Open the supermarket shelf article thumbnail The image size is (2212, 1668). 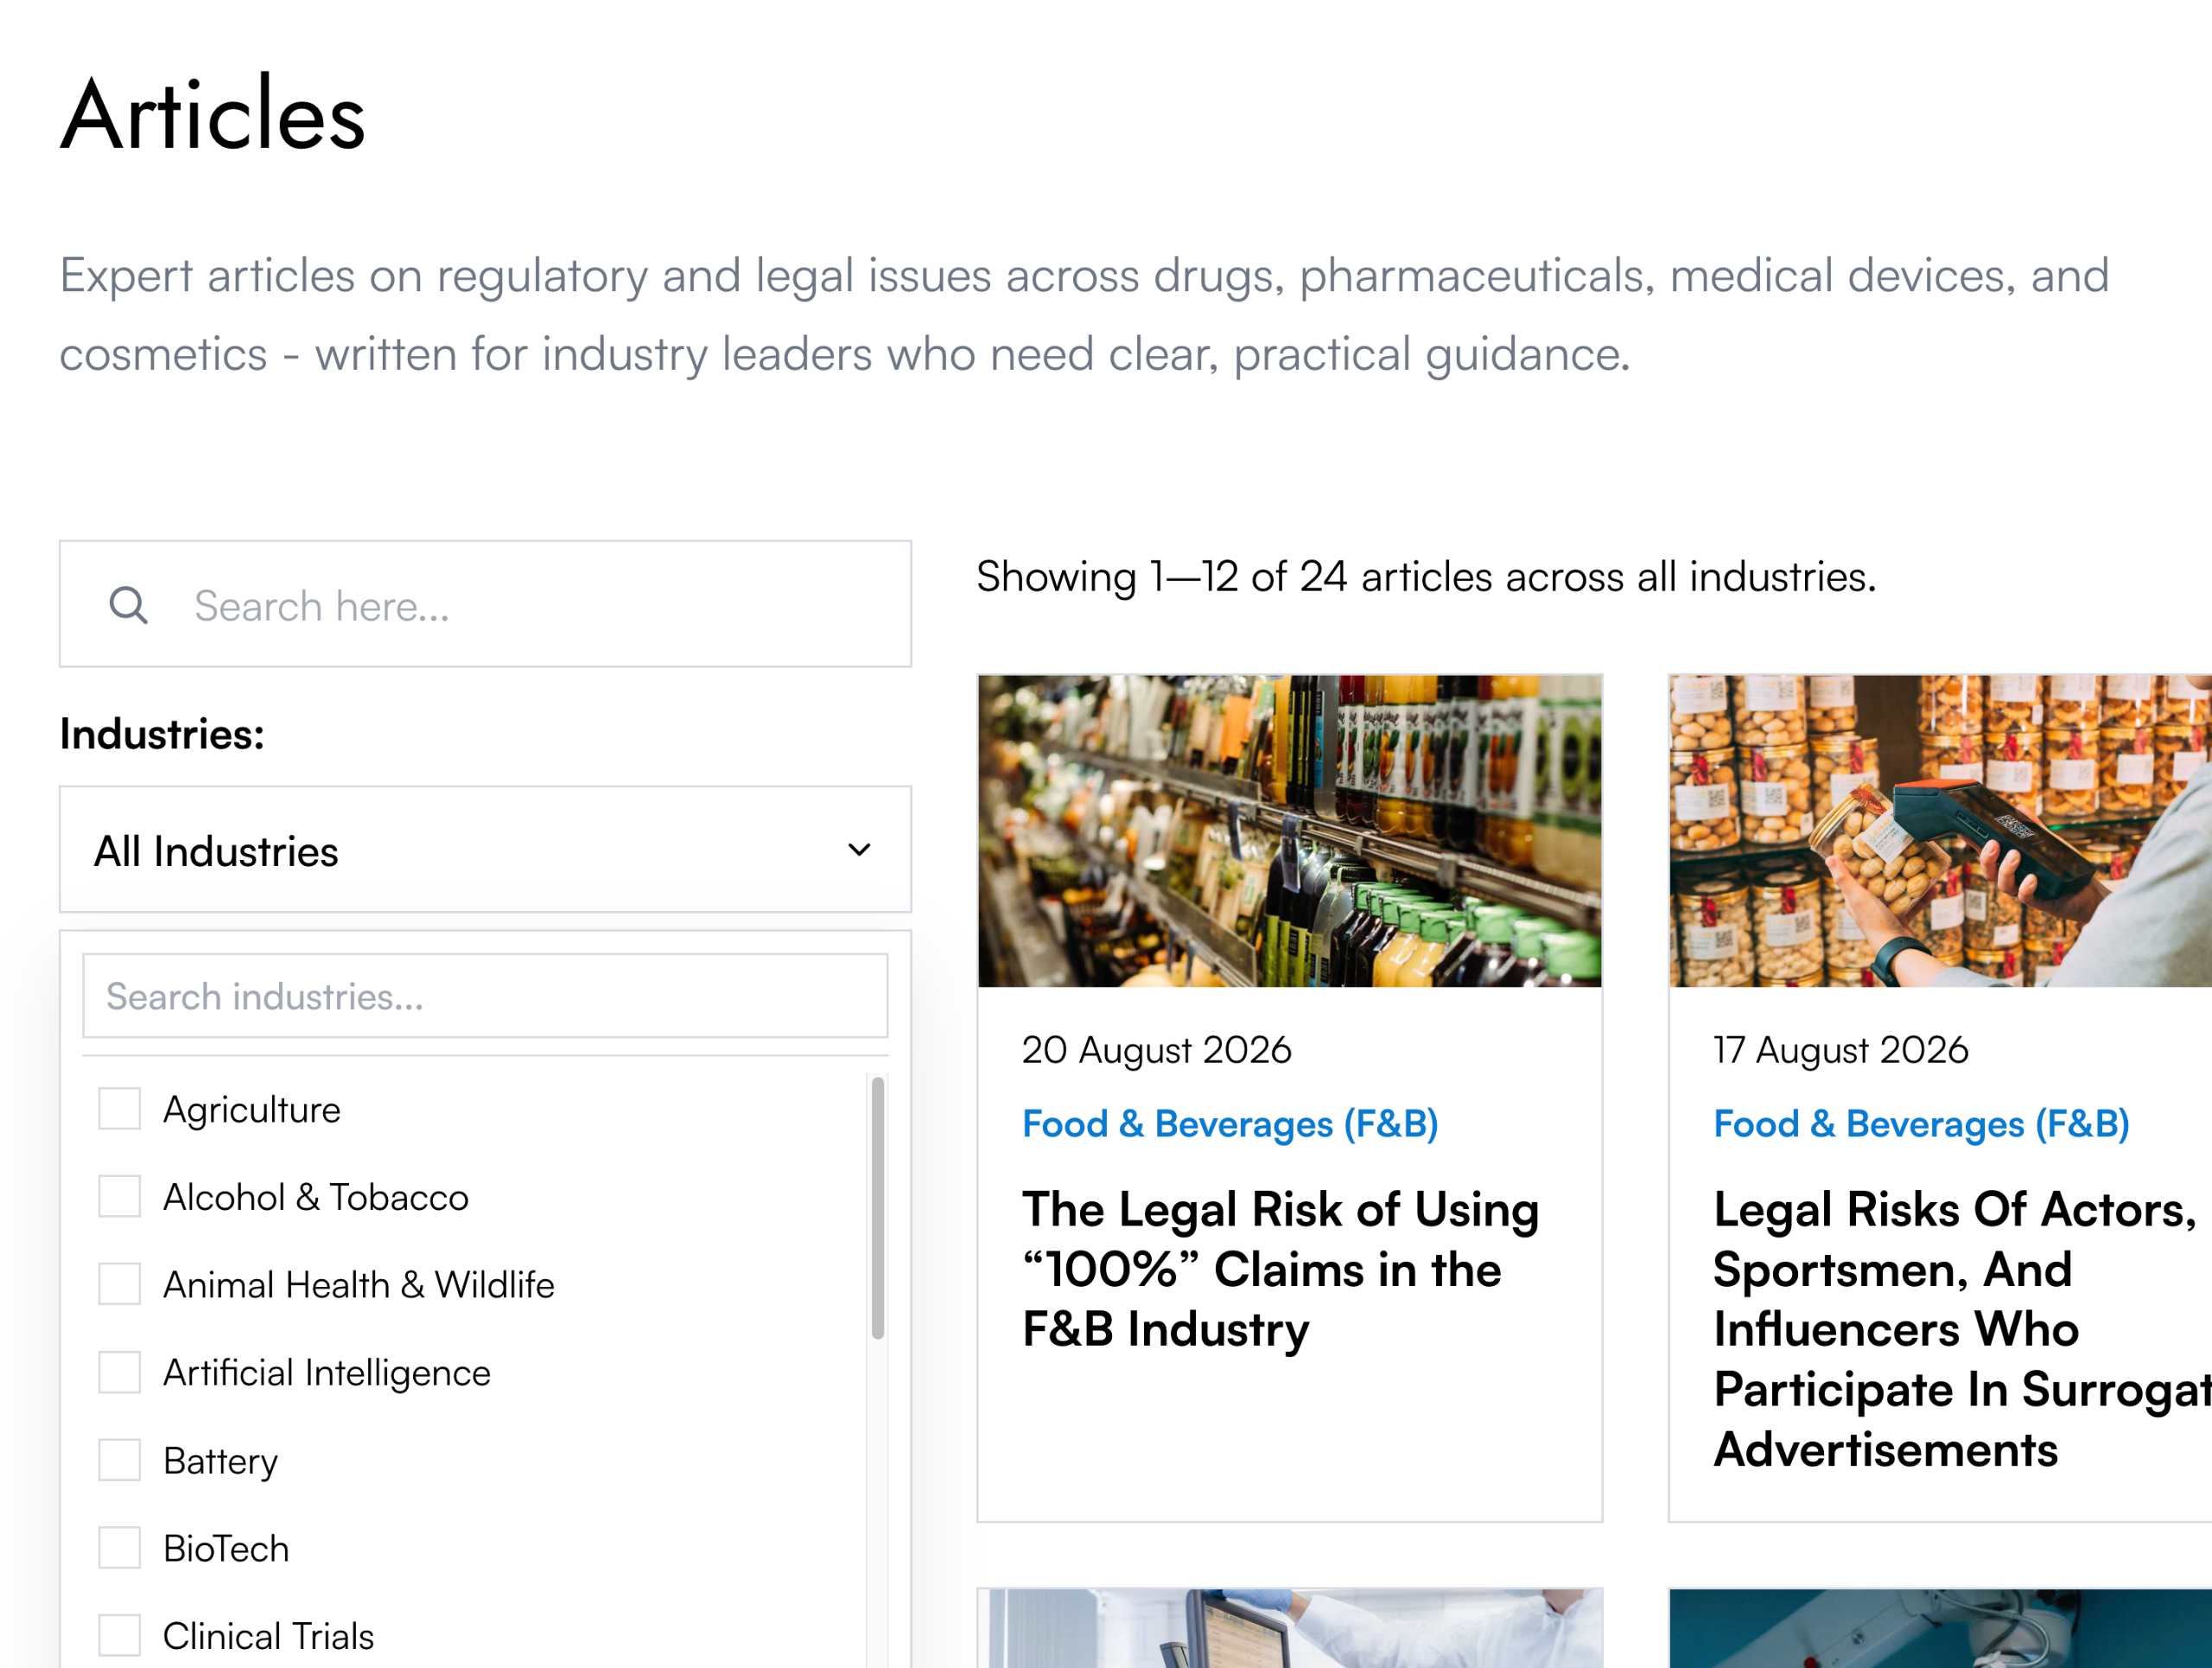[x=1290, y=831]
